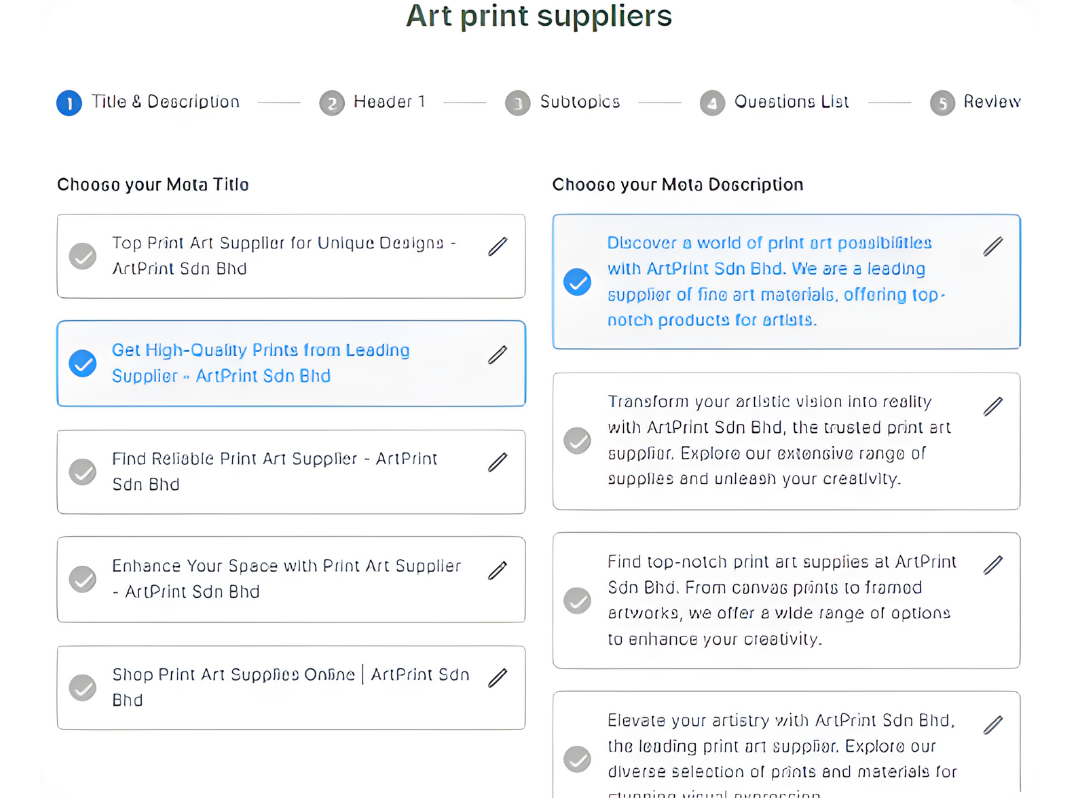Viewport: 1080px width, 800px height.
Task: Edit the 'Top Print Art Supplier' title with pencil icon
Action: [498, 247]
